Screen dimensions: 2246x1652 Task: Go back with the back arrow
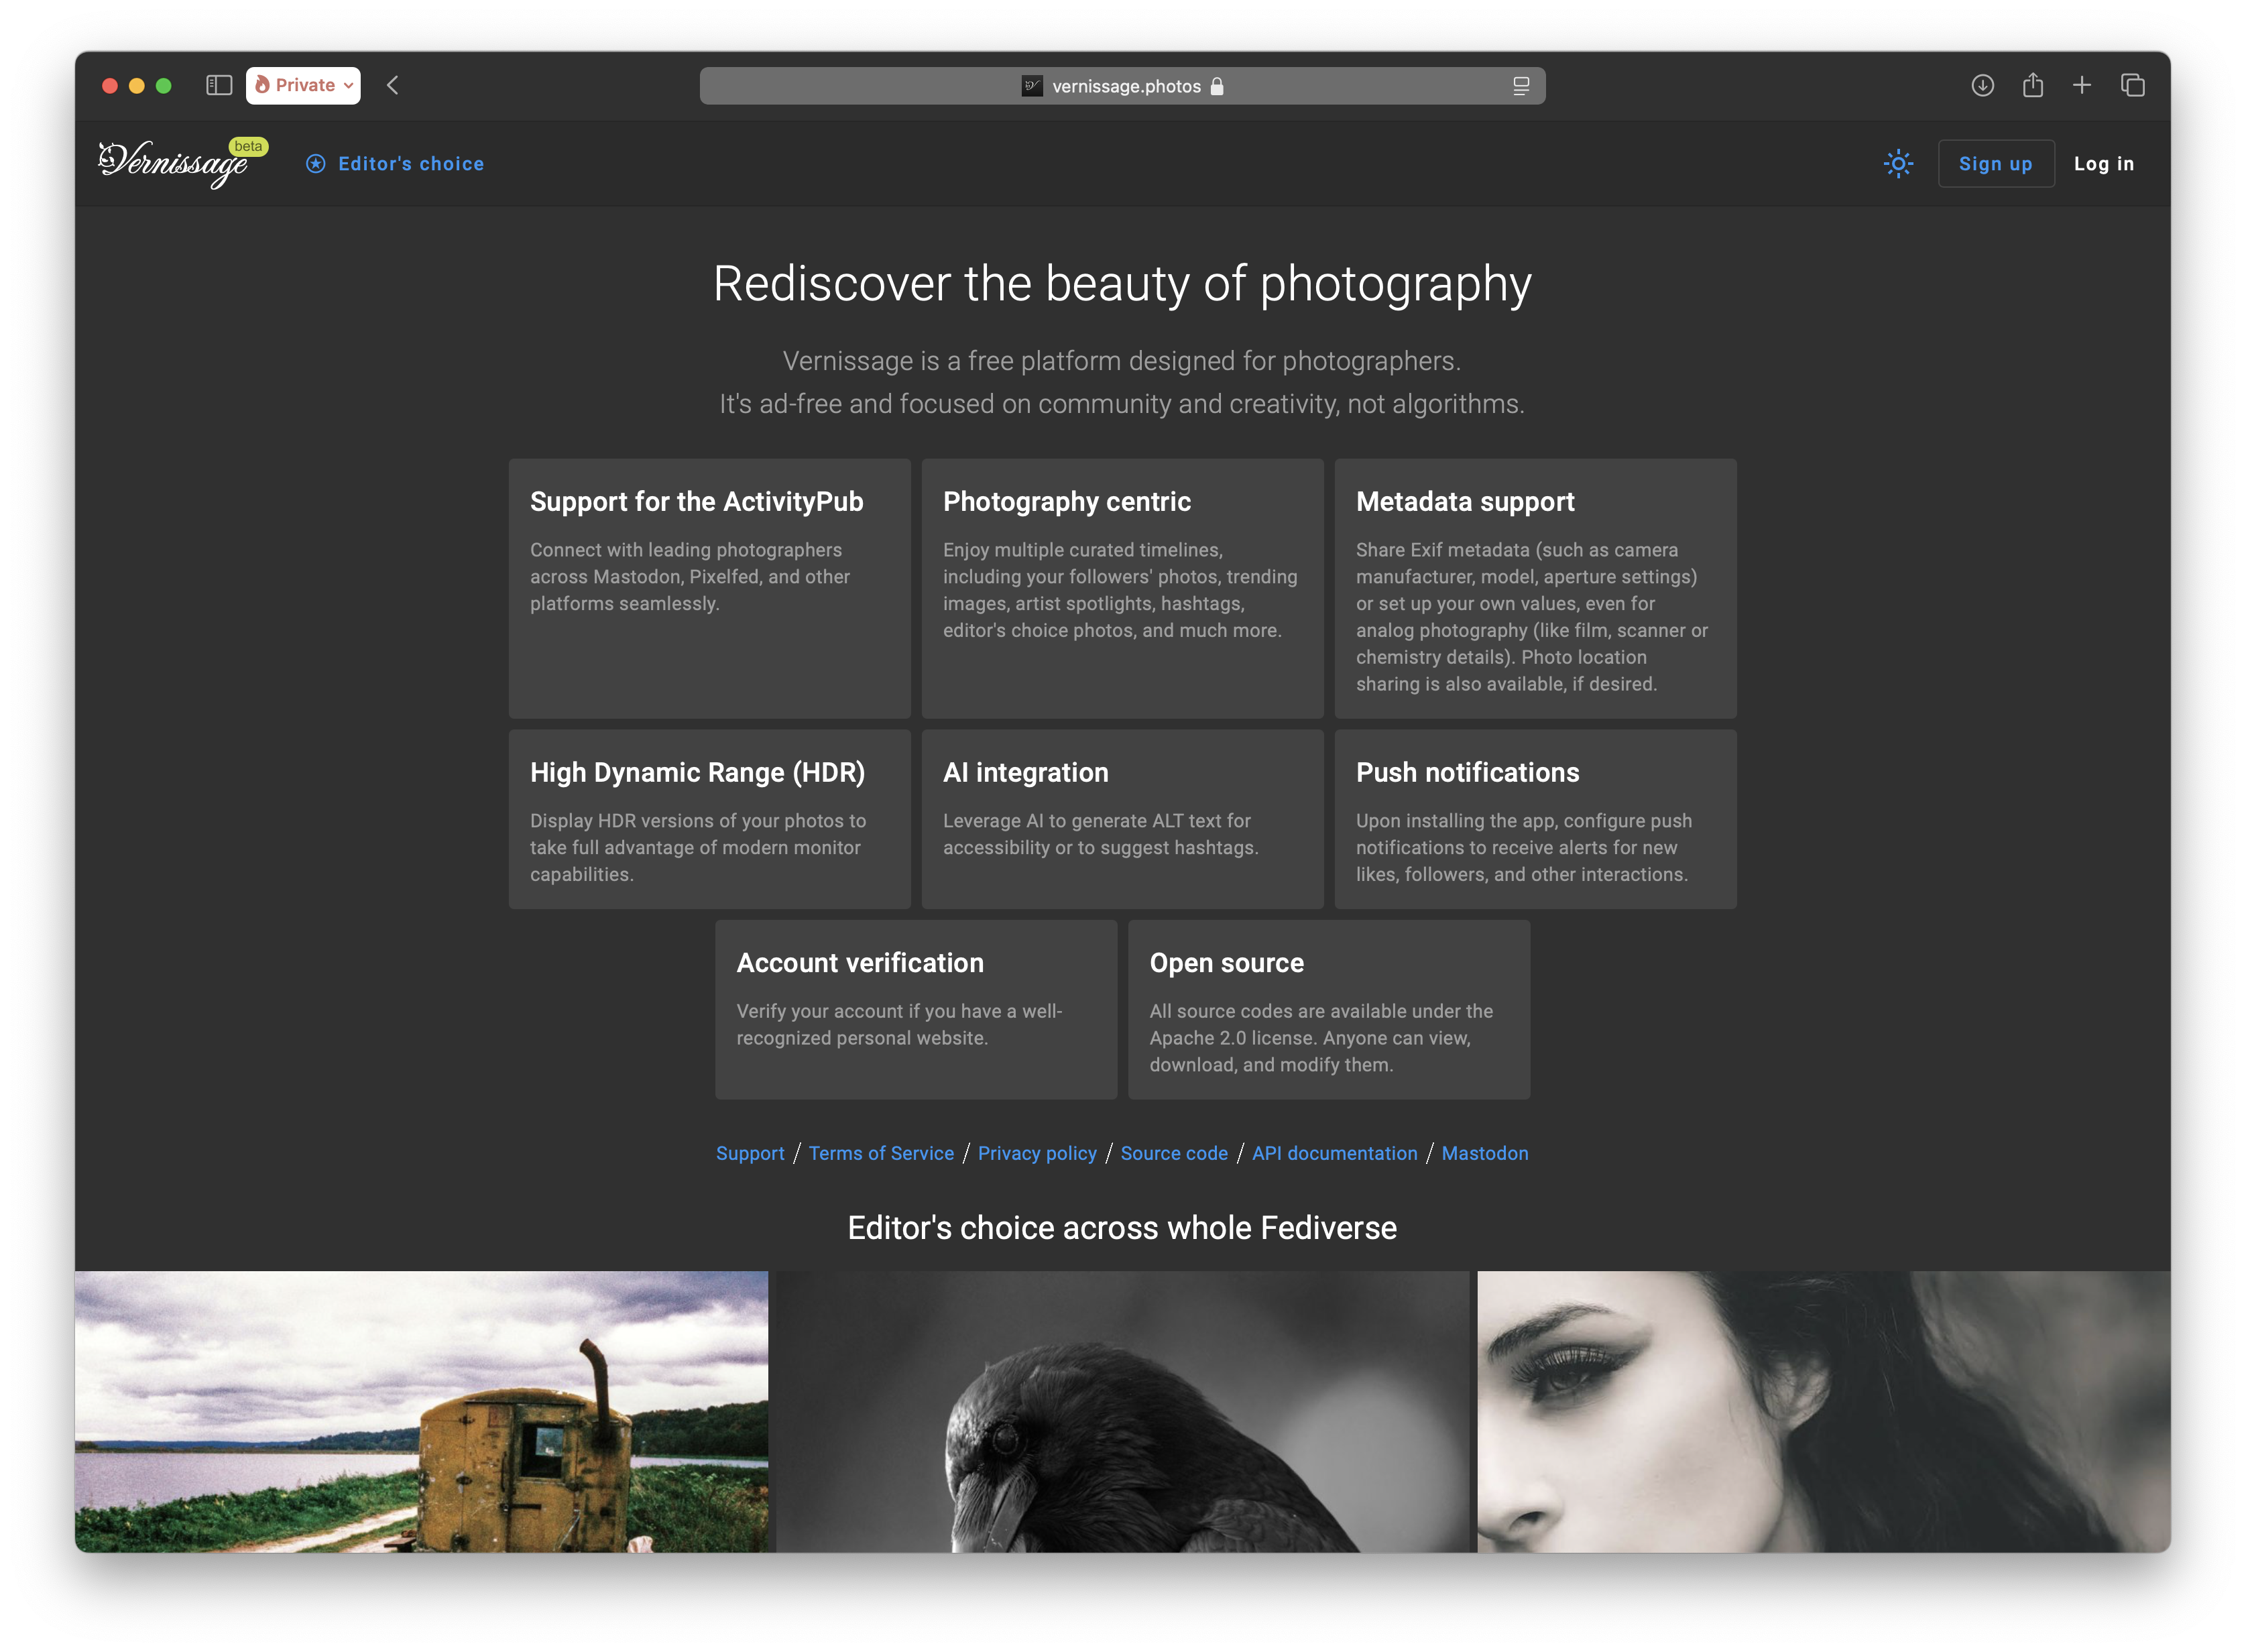point(393,85)
